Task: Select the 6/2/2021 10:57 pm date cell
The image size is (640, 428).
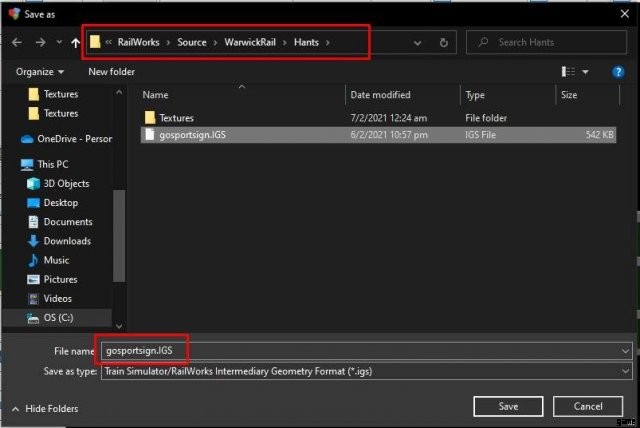Action: point(389,135)
